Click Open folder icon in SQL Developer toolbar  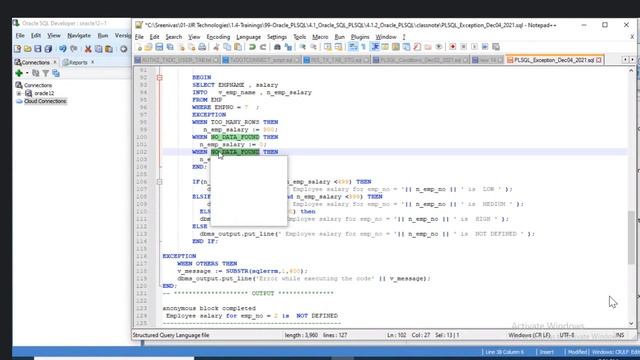pos(27,49)
